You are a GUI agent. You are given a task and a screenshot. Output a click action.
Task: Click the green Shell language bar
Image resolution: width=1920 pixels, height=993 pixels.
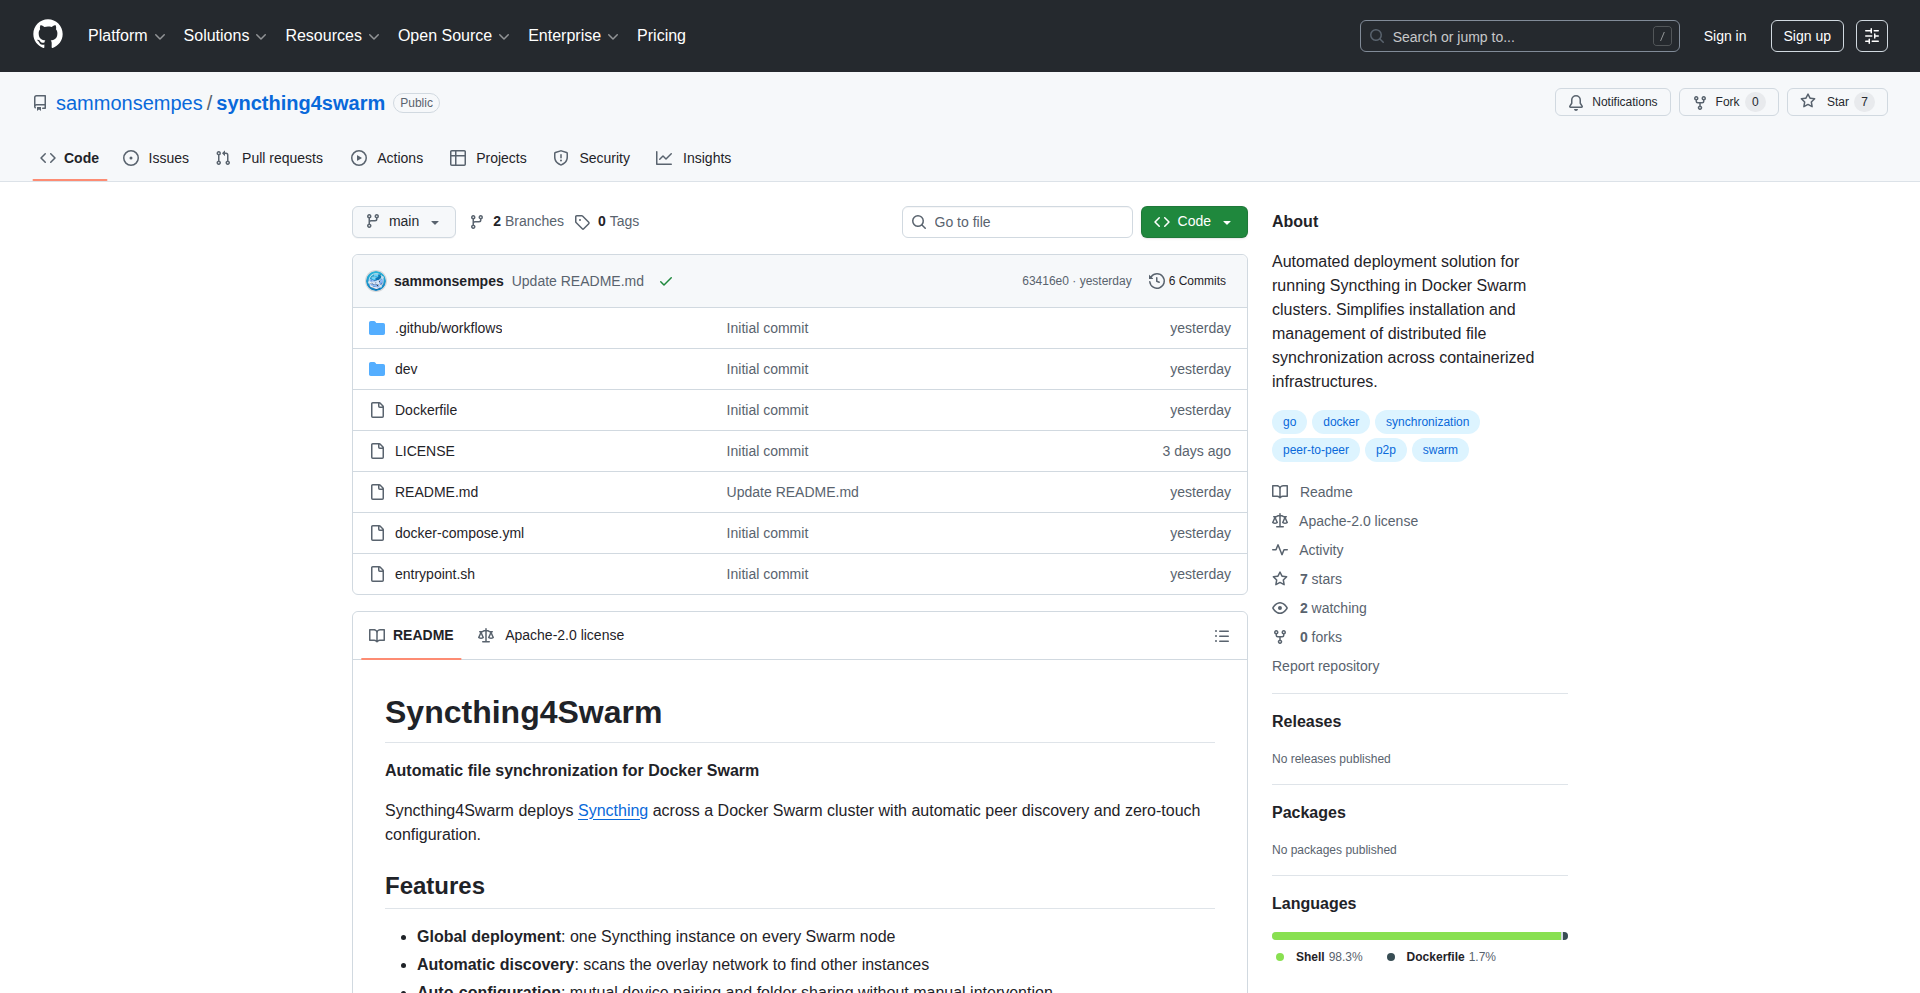click(x=1415, y=936)
